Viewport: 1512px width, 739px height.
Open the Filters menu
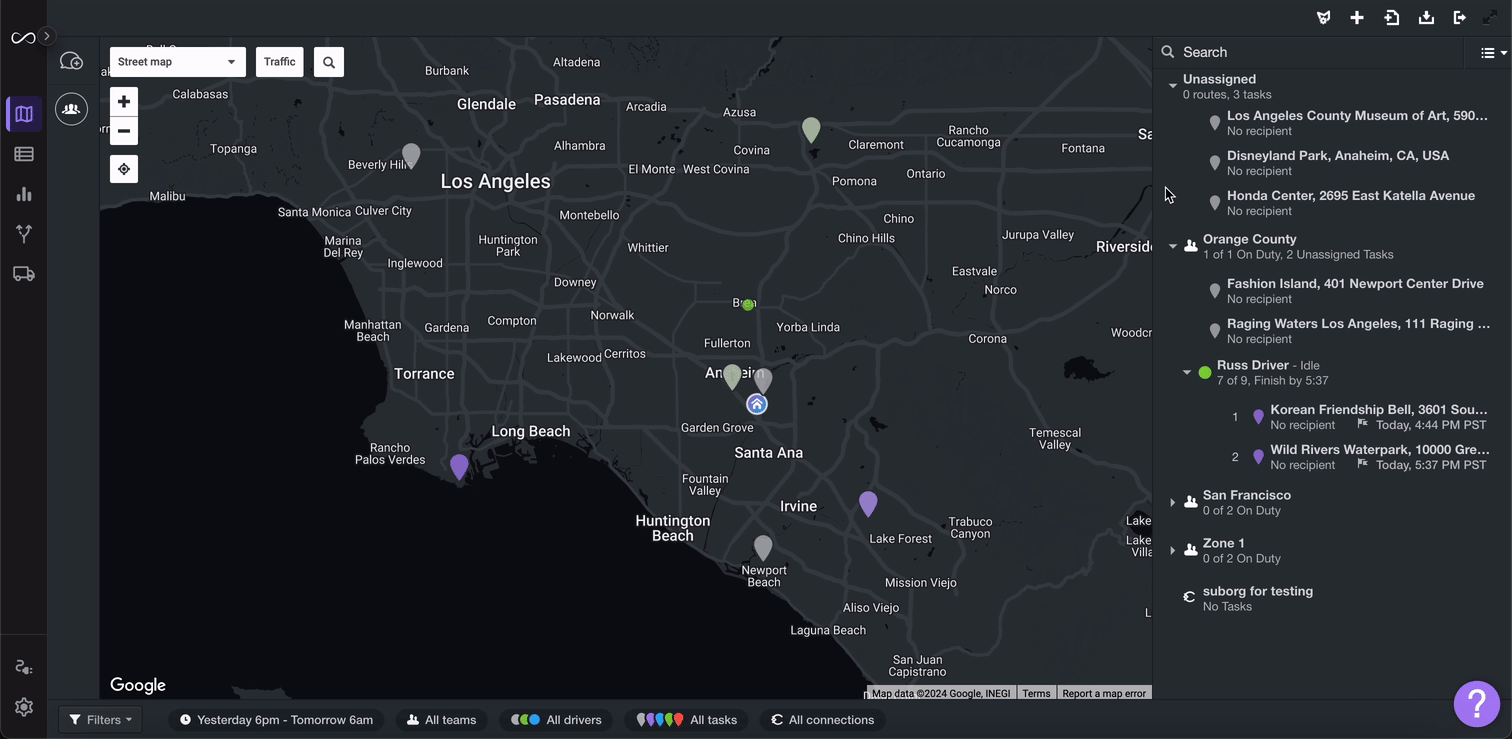(101, 720)
